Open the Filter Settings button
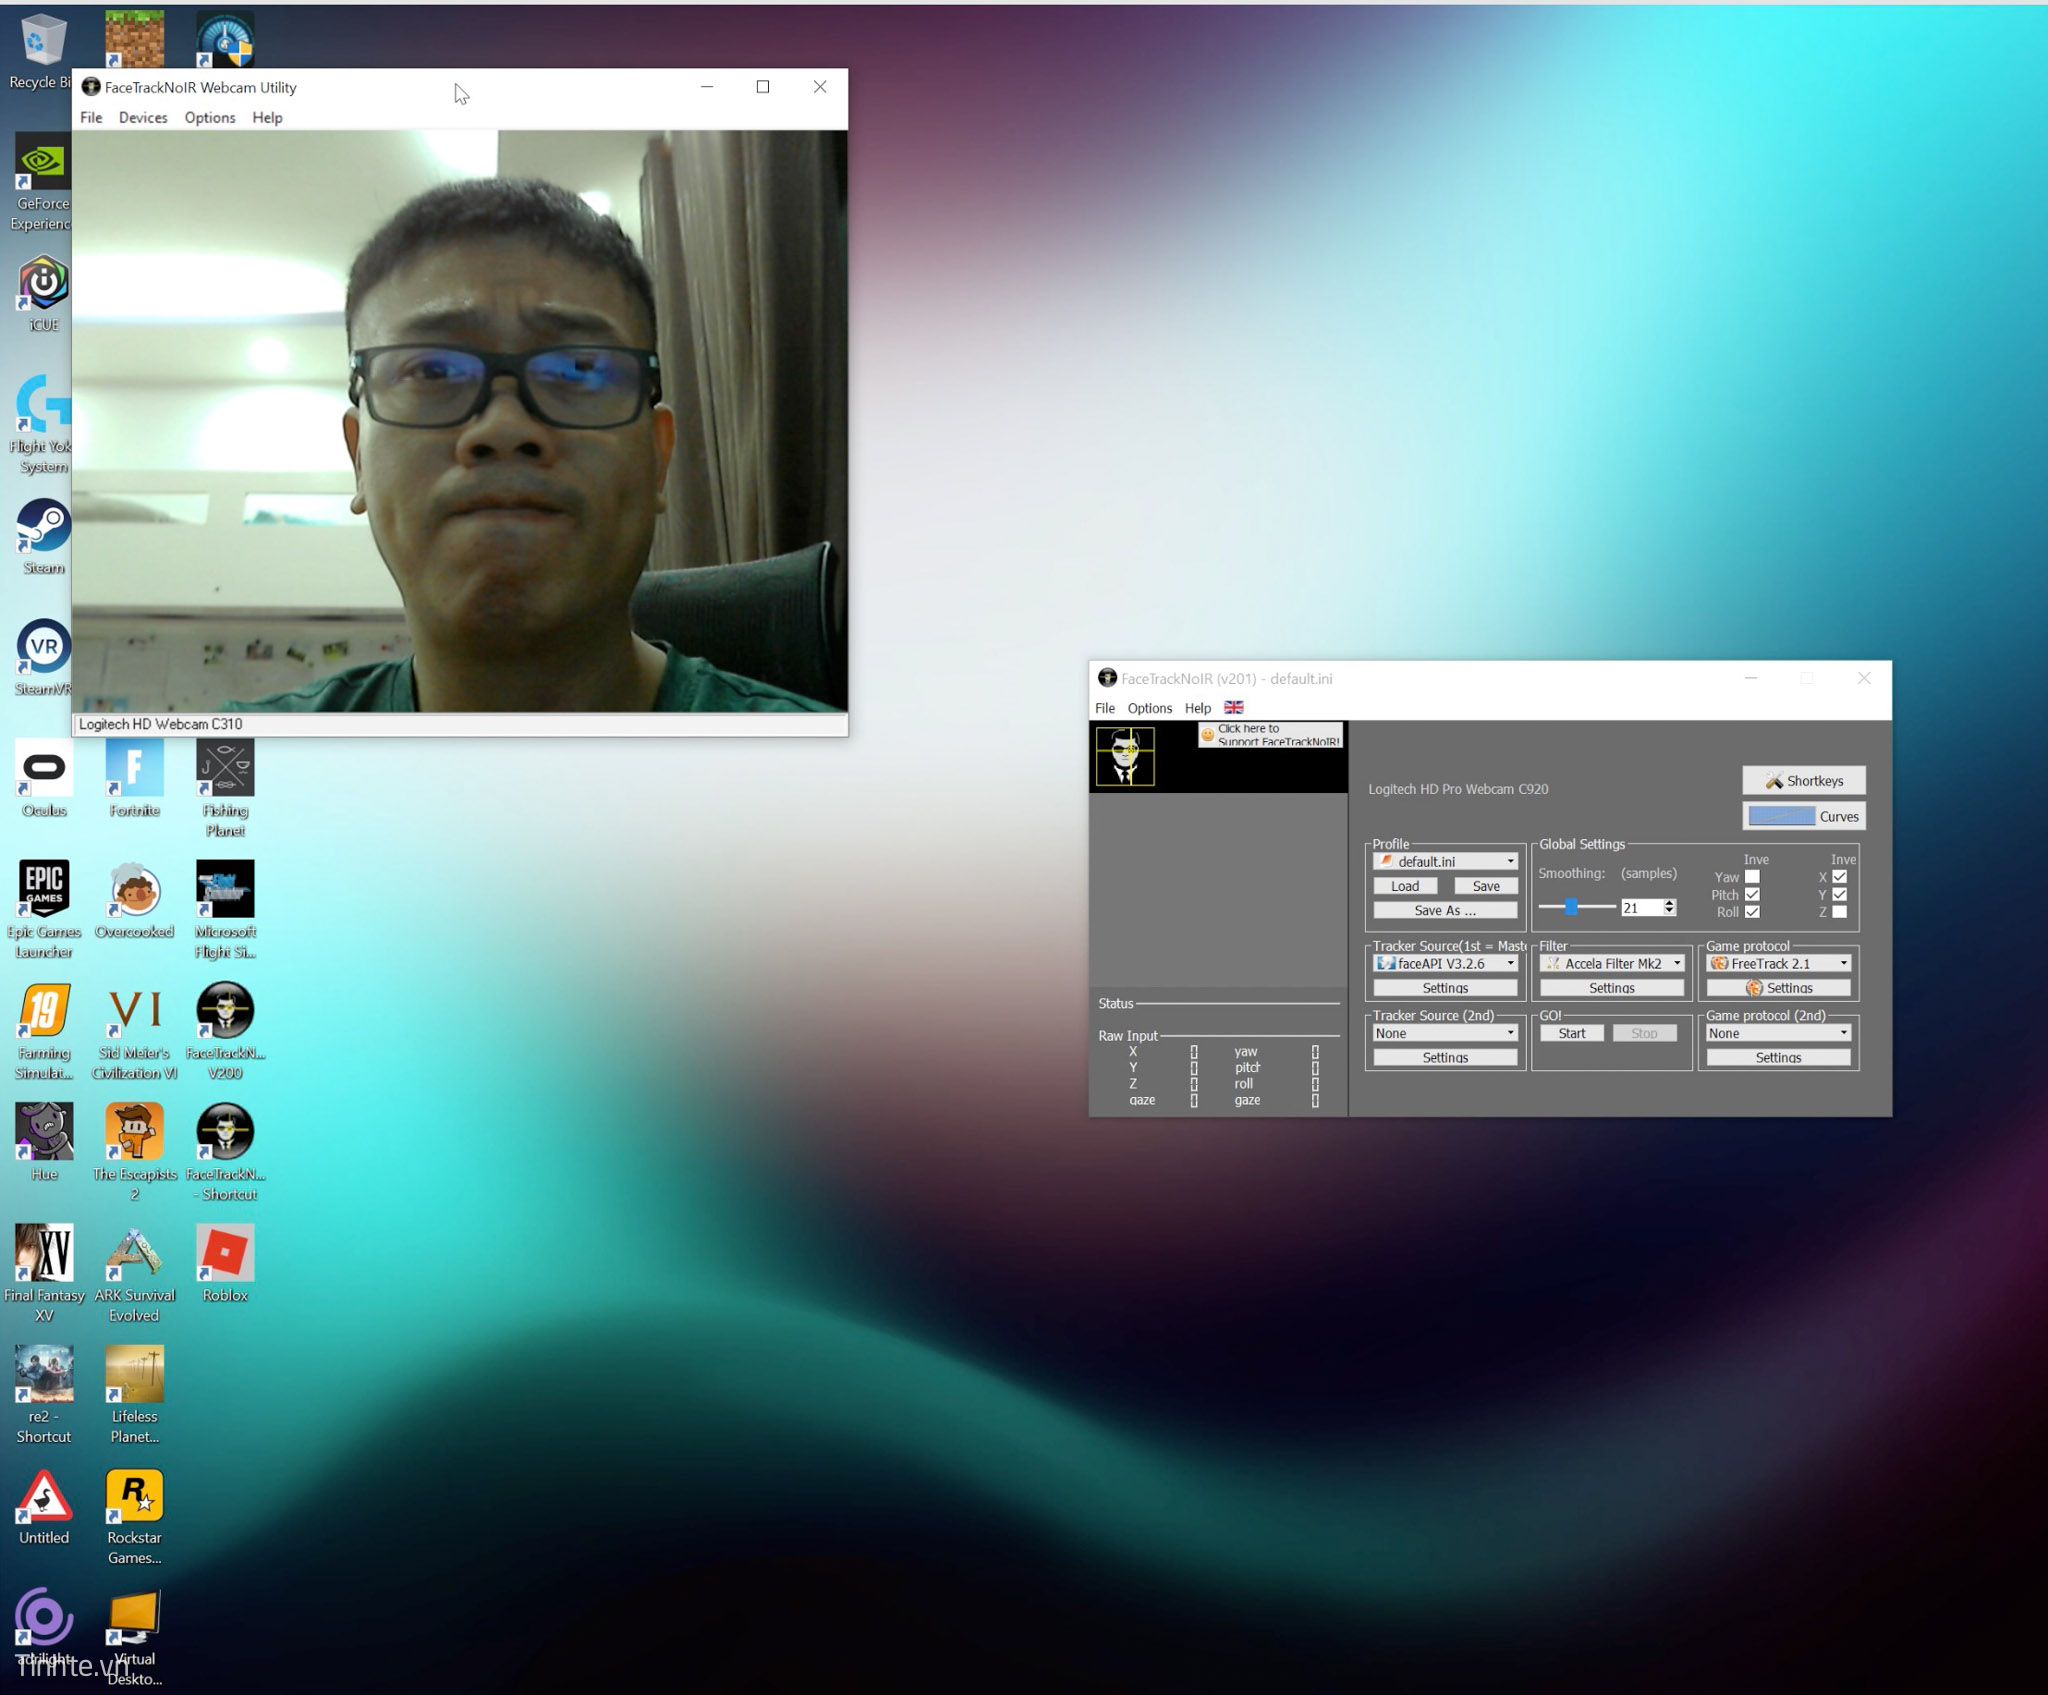 point(1611,988)
